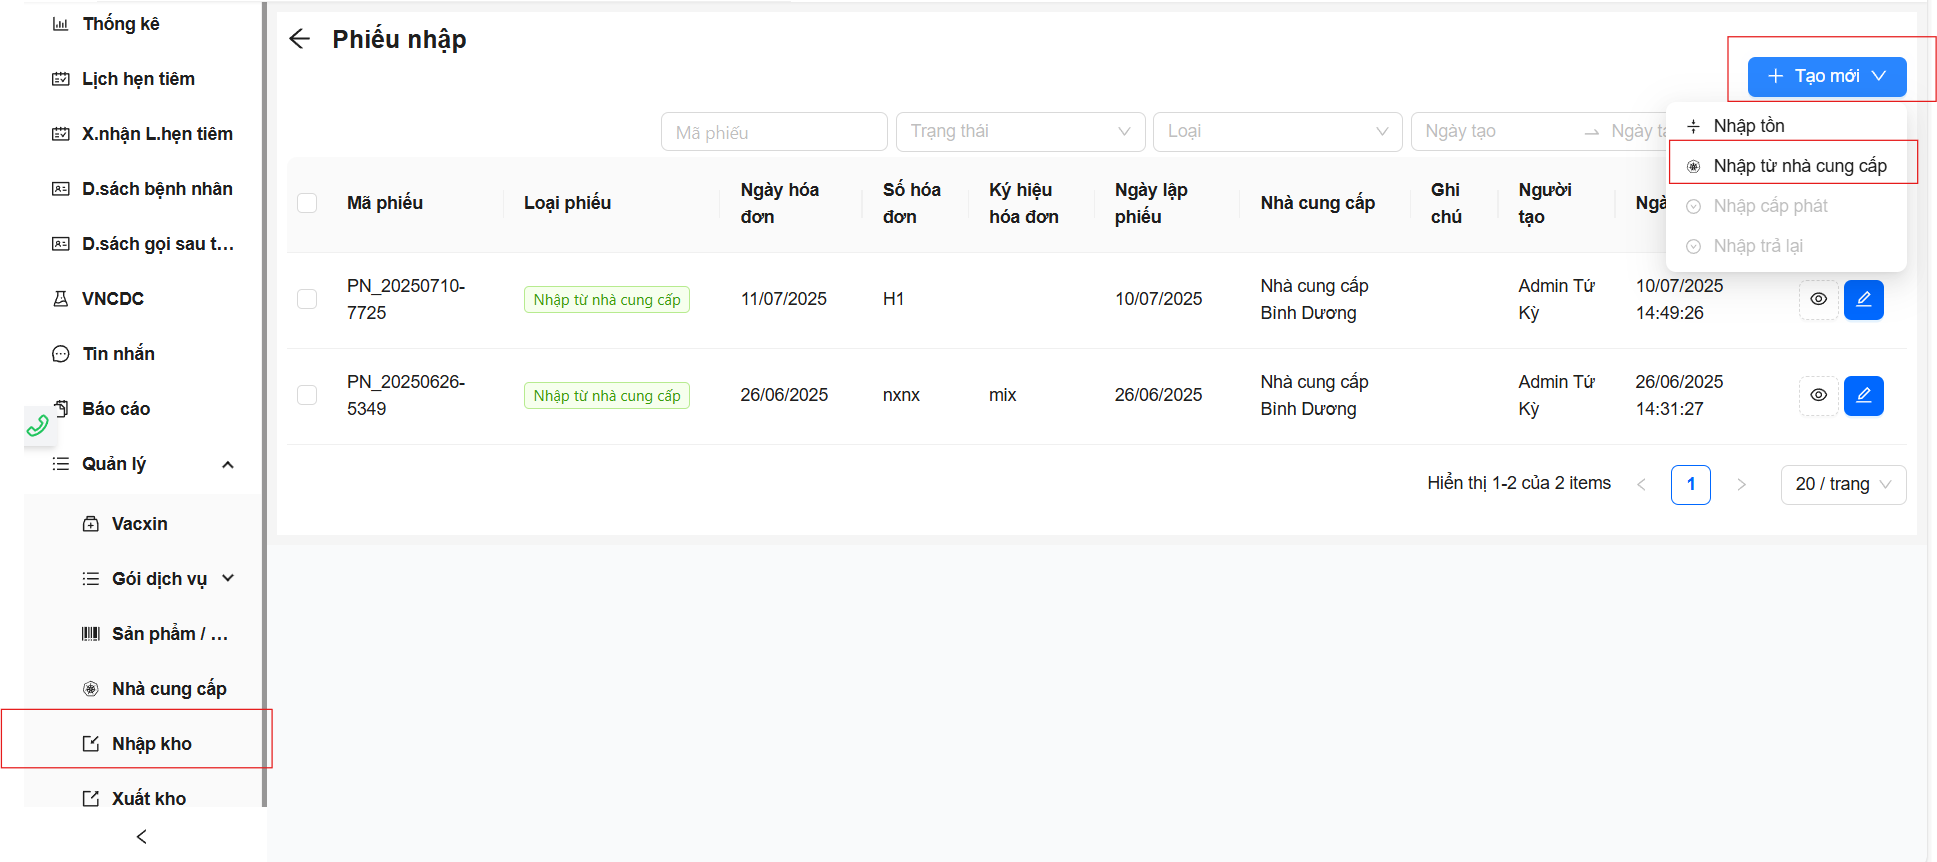This screenshot has width=1937, height=862.
Task: Select checkbox for receipt PN_20250710-7725
Action: [x=307, y=299]
